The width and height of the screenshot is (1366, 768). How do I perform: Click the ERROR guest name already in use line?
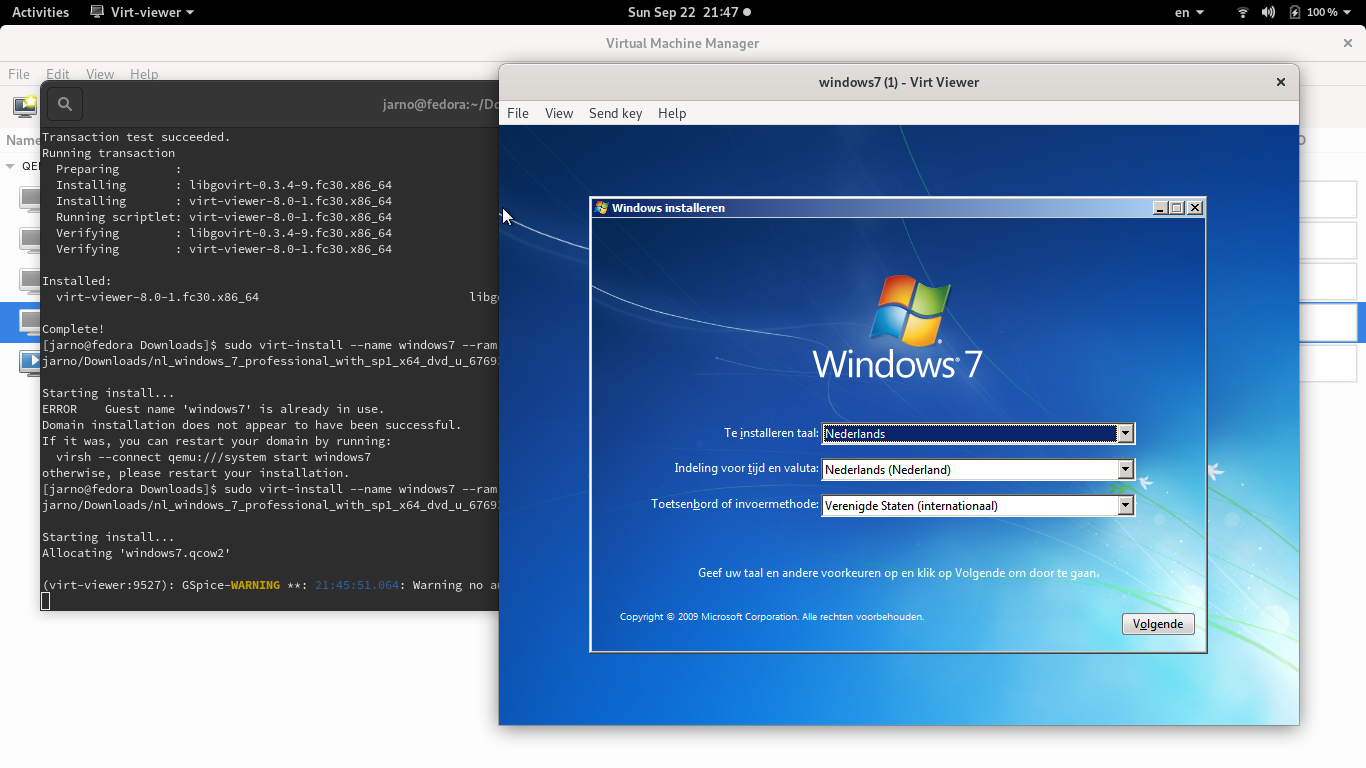tap(213, 409)
